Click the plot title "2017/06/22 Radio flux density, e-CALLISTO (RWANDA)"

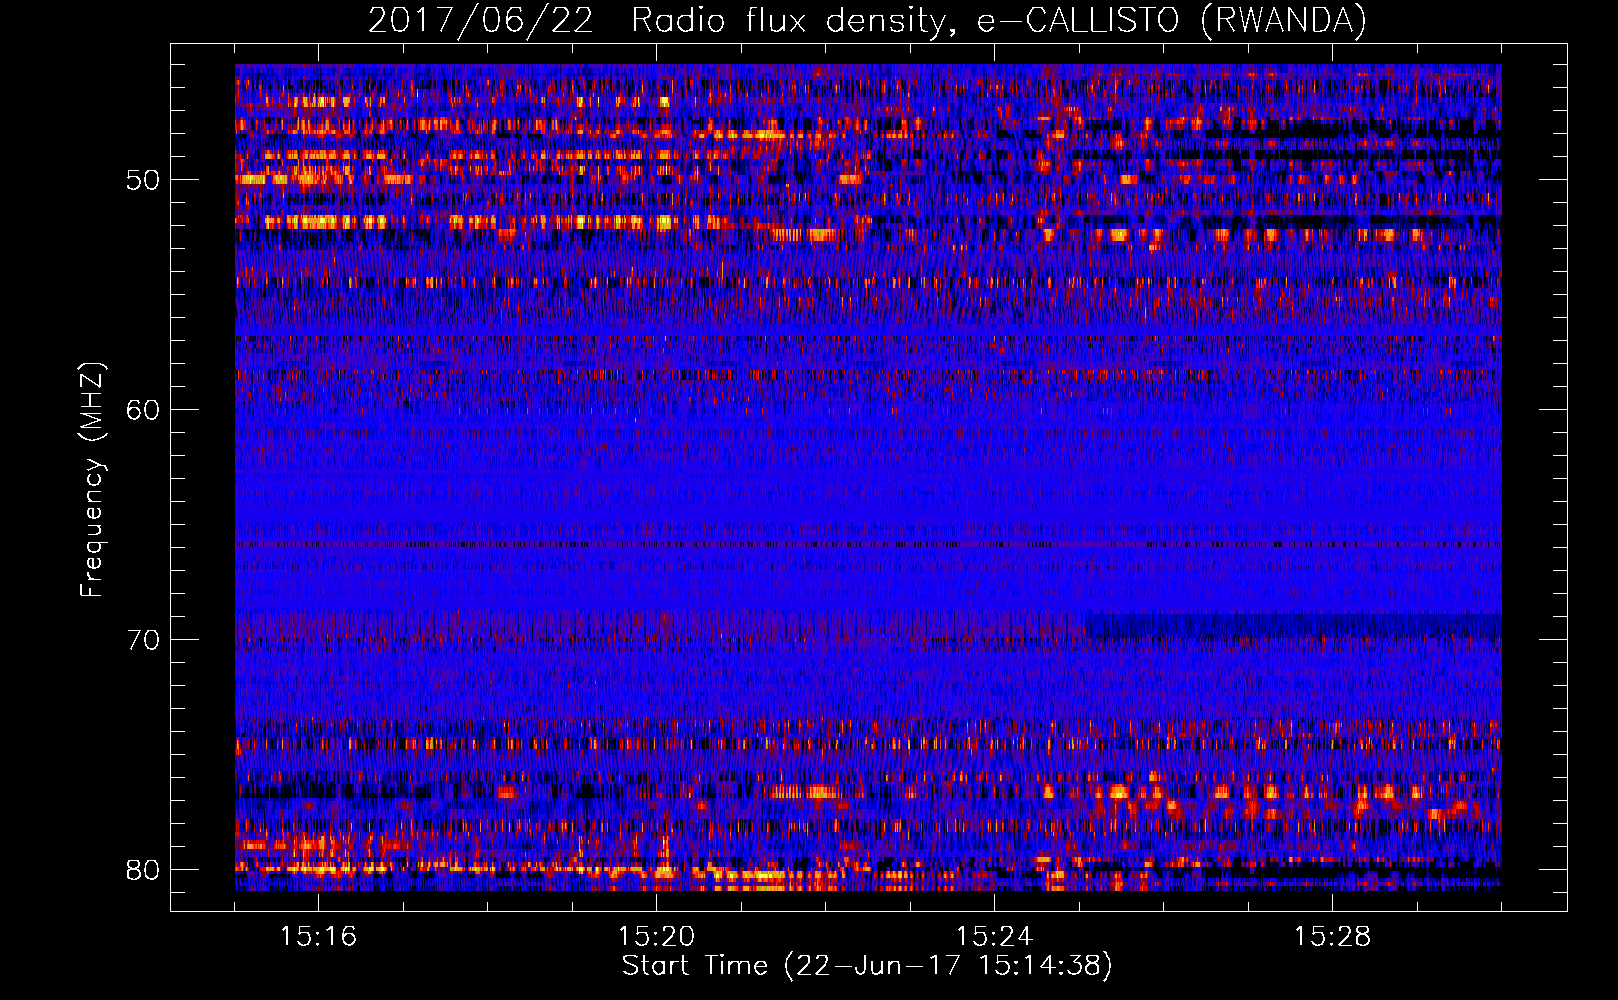click(x=867, y=20)
